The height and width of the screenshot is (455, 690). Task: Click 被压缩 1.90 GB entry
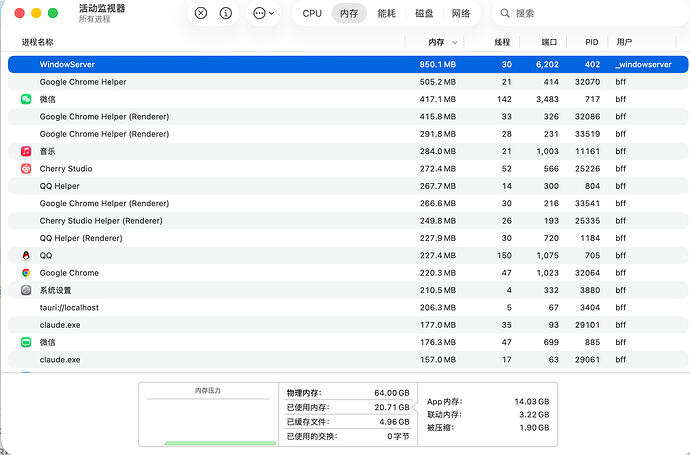click(488, 427)
